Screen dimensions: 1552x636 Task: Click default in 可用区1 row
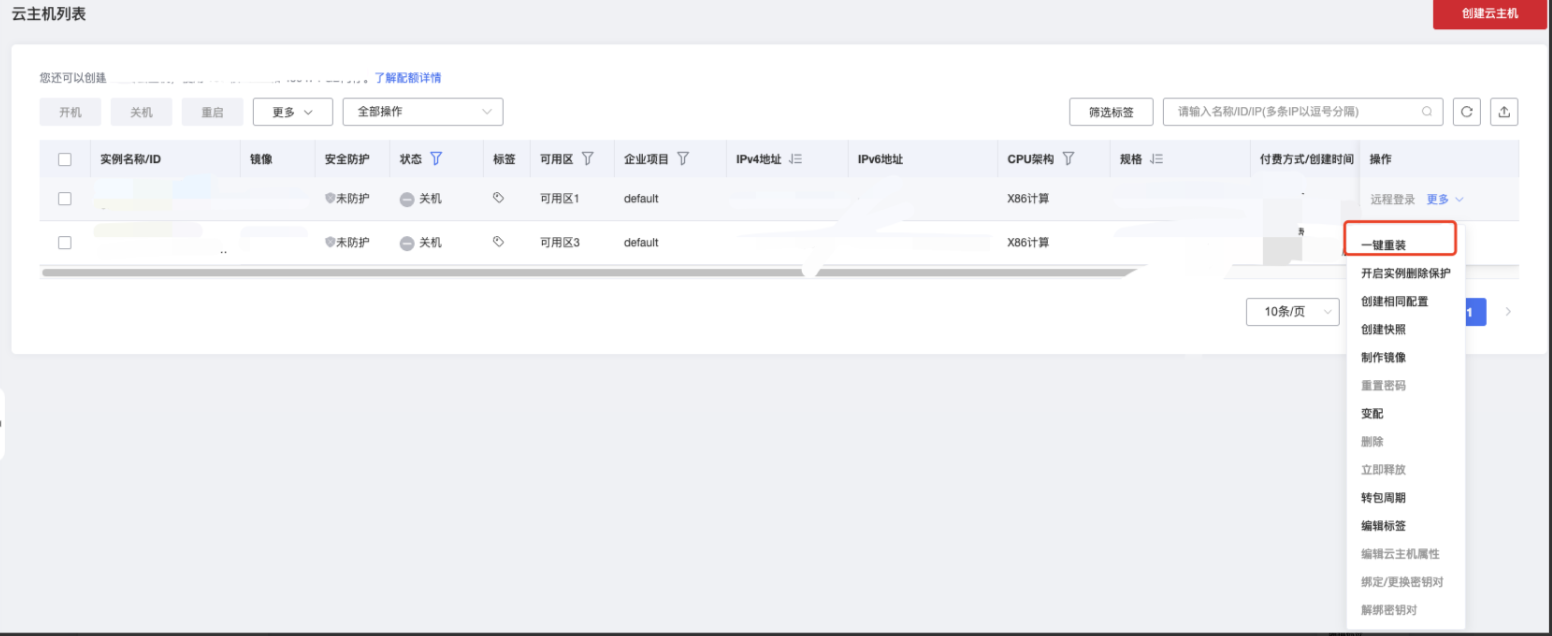coord(641,199)
